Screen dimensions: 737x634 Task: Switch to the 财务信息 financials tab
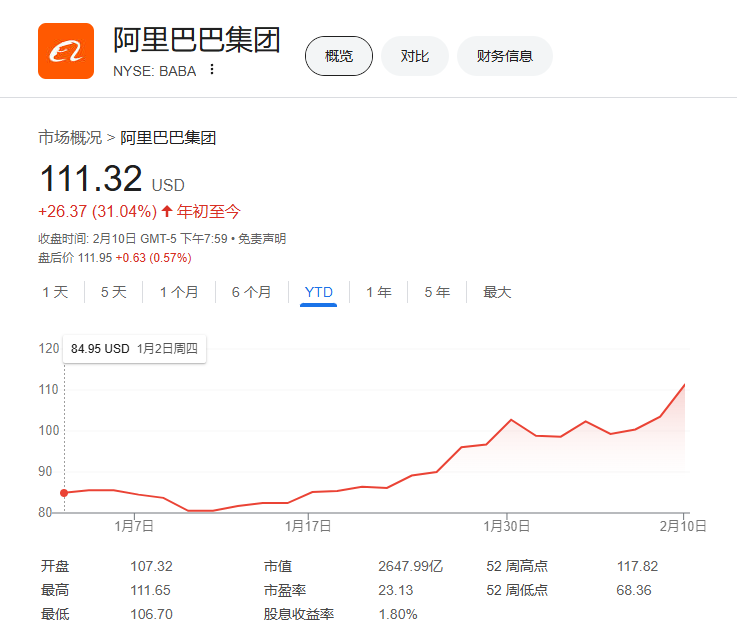[504, 56]
